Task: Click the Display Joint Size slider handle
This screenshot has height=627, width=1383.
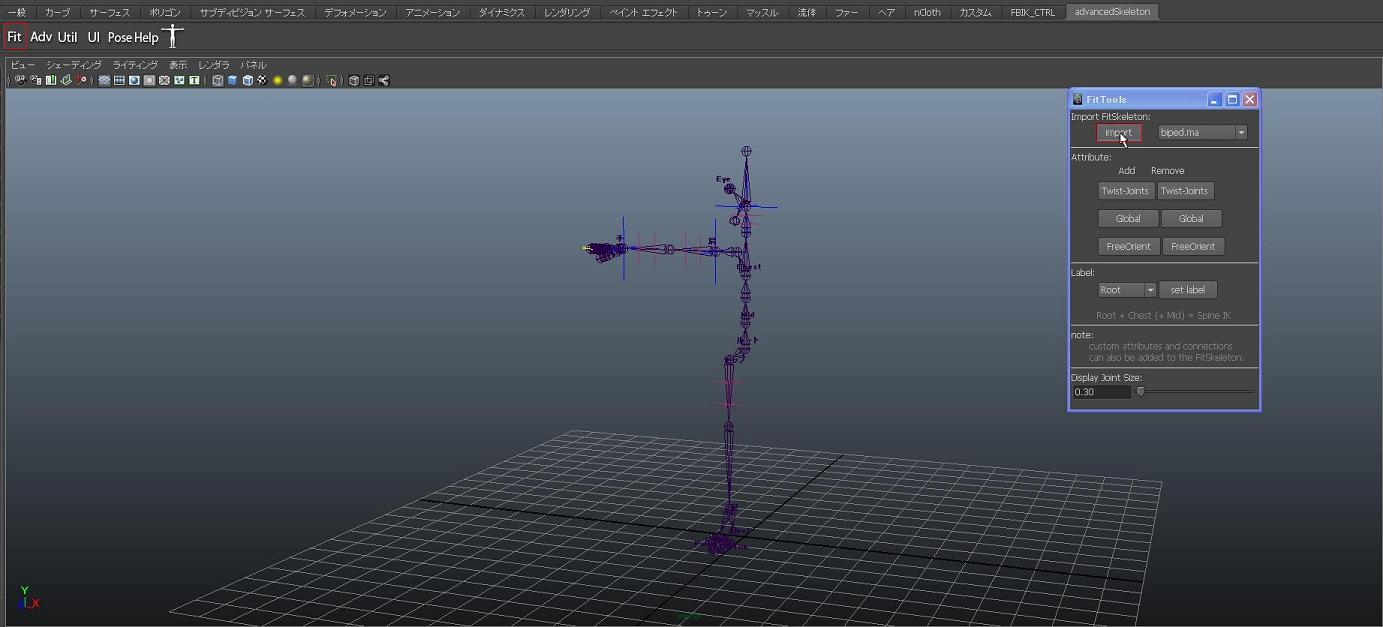Action: pyautogui.click(x=1140, y=392)
